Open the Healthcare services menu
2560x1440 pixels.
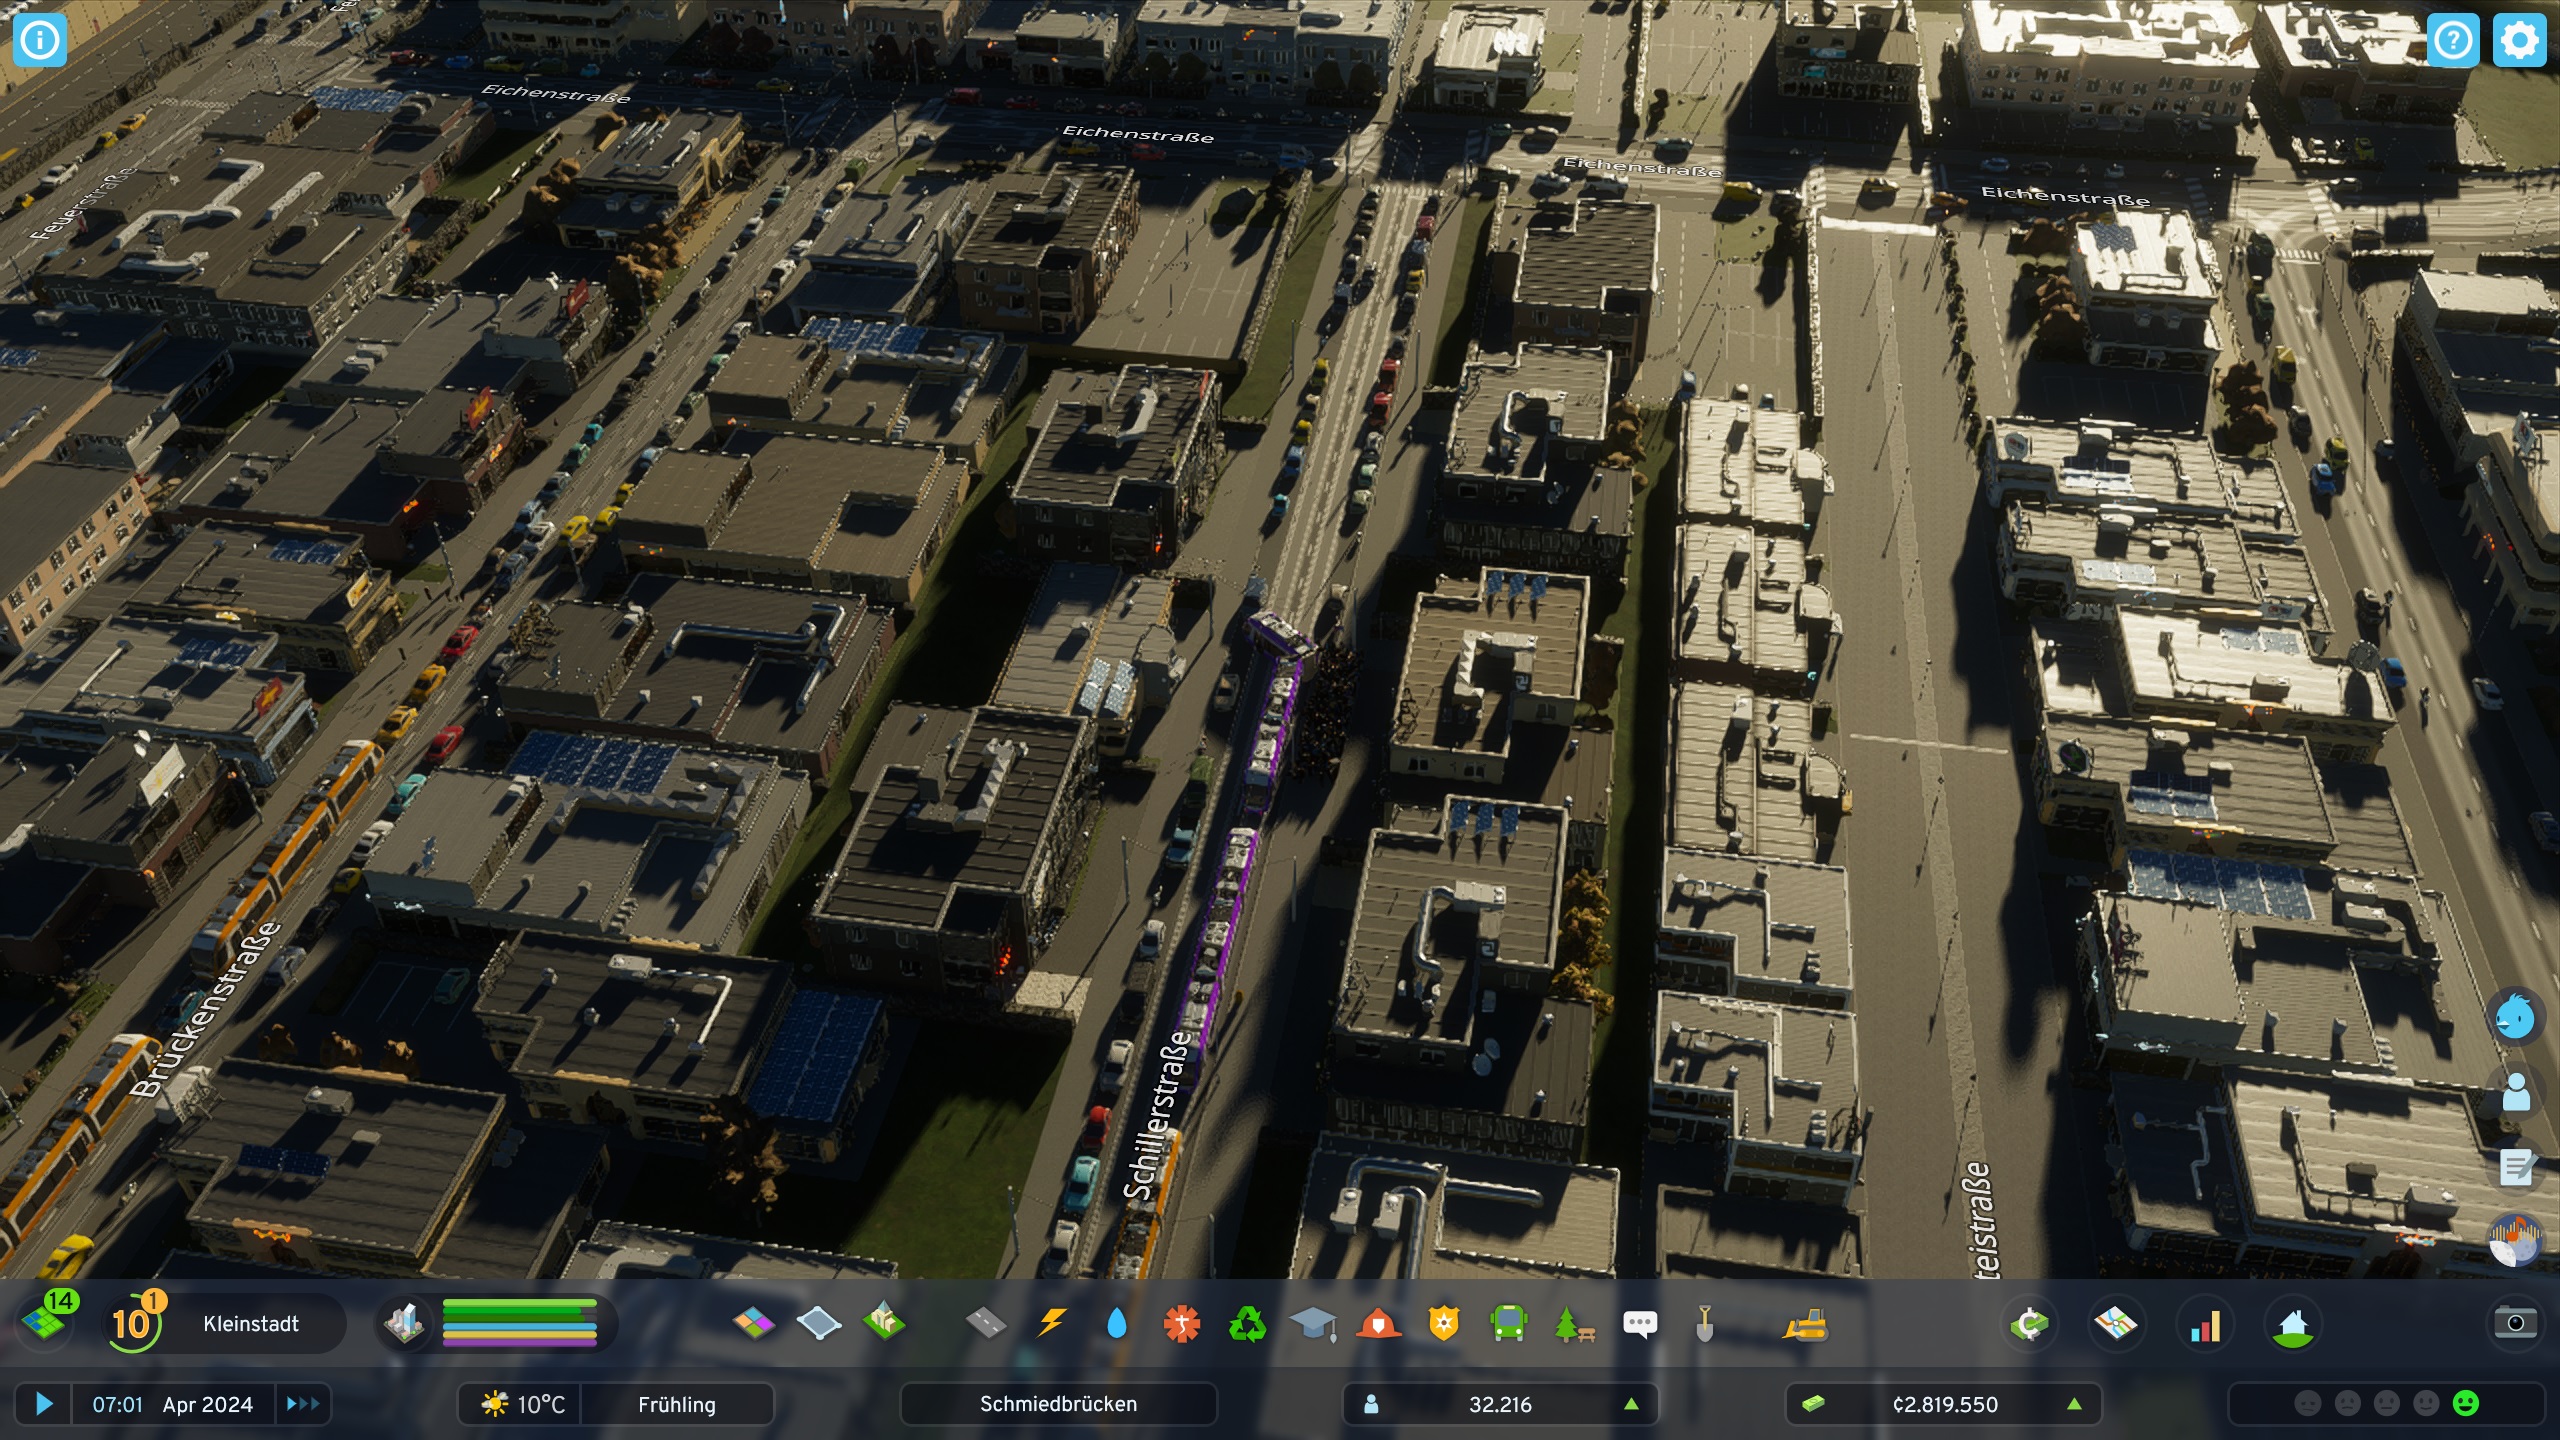pos(1182,1322)
